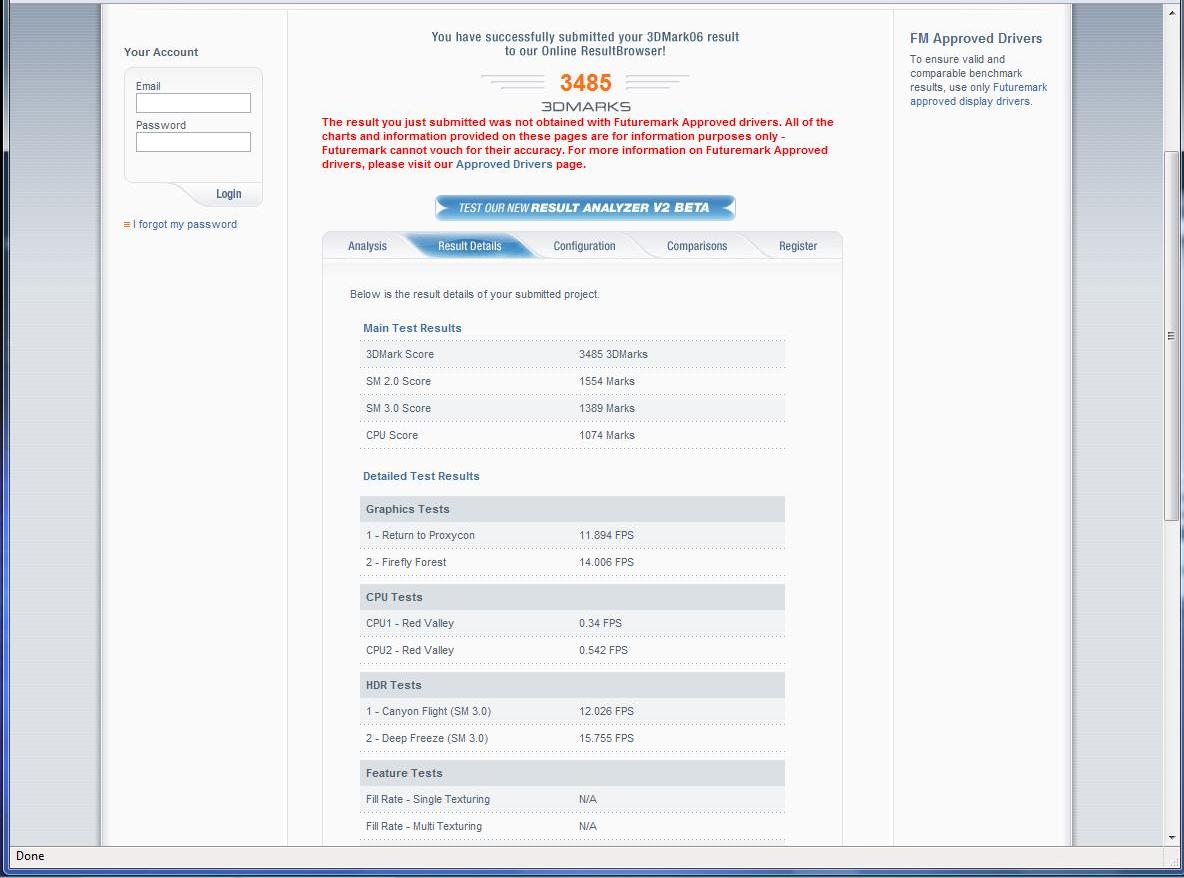Click the 'Your Account' heading

(161, 52)
